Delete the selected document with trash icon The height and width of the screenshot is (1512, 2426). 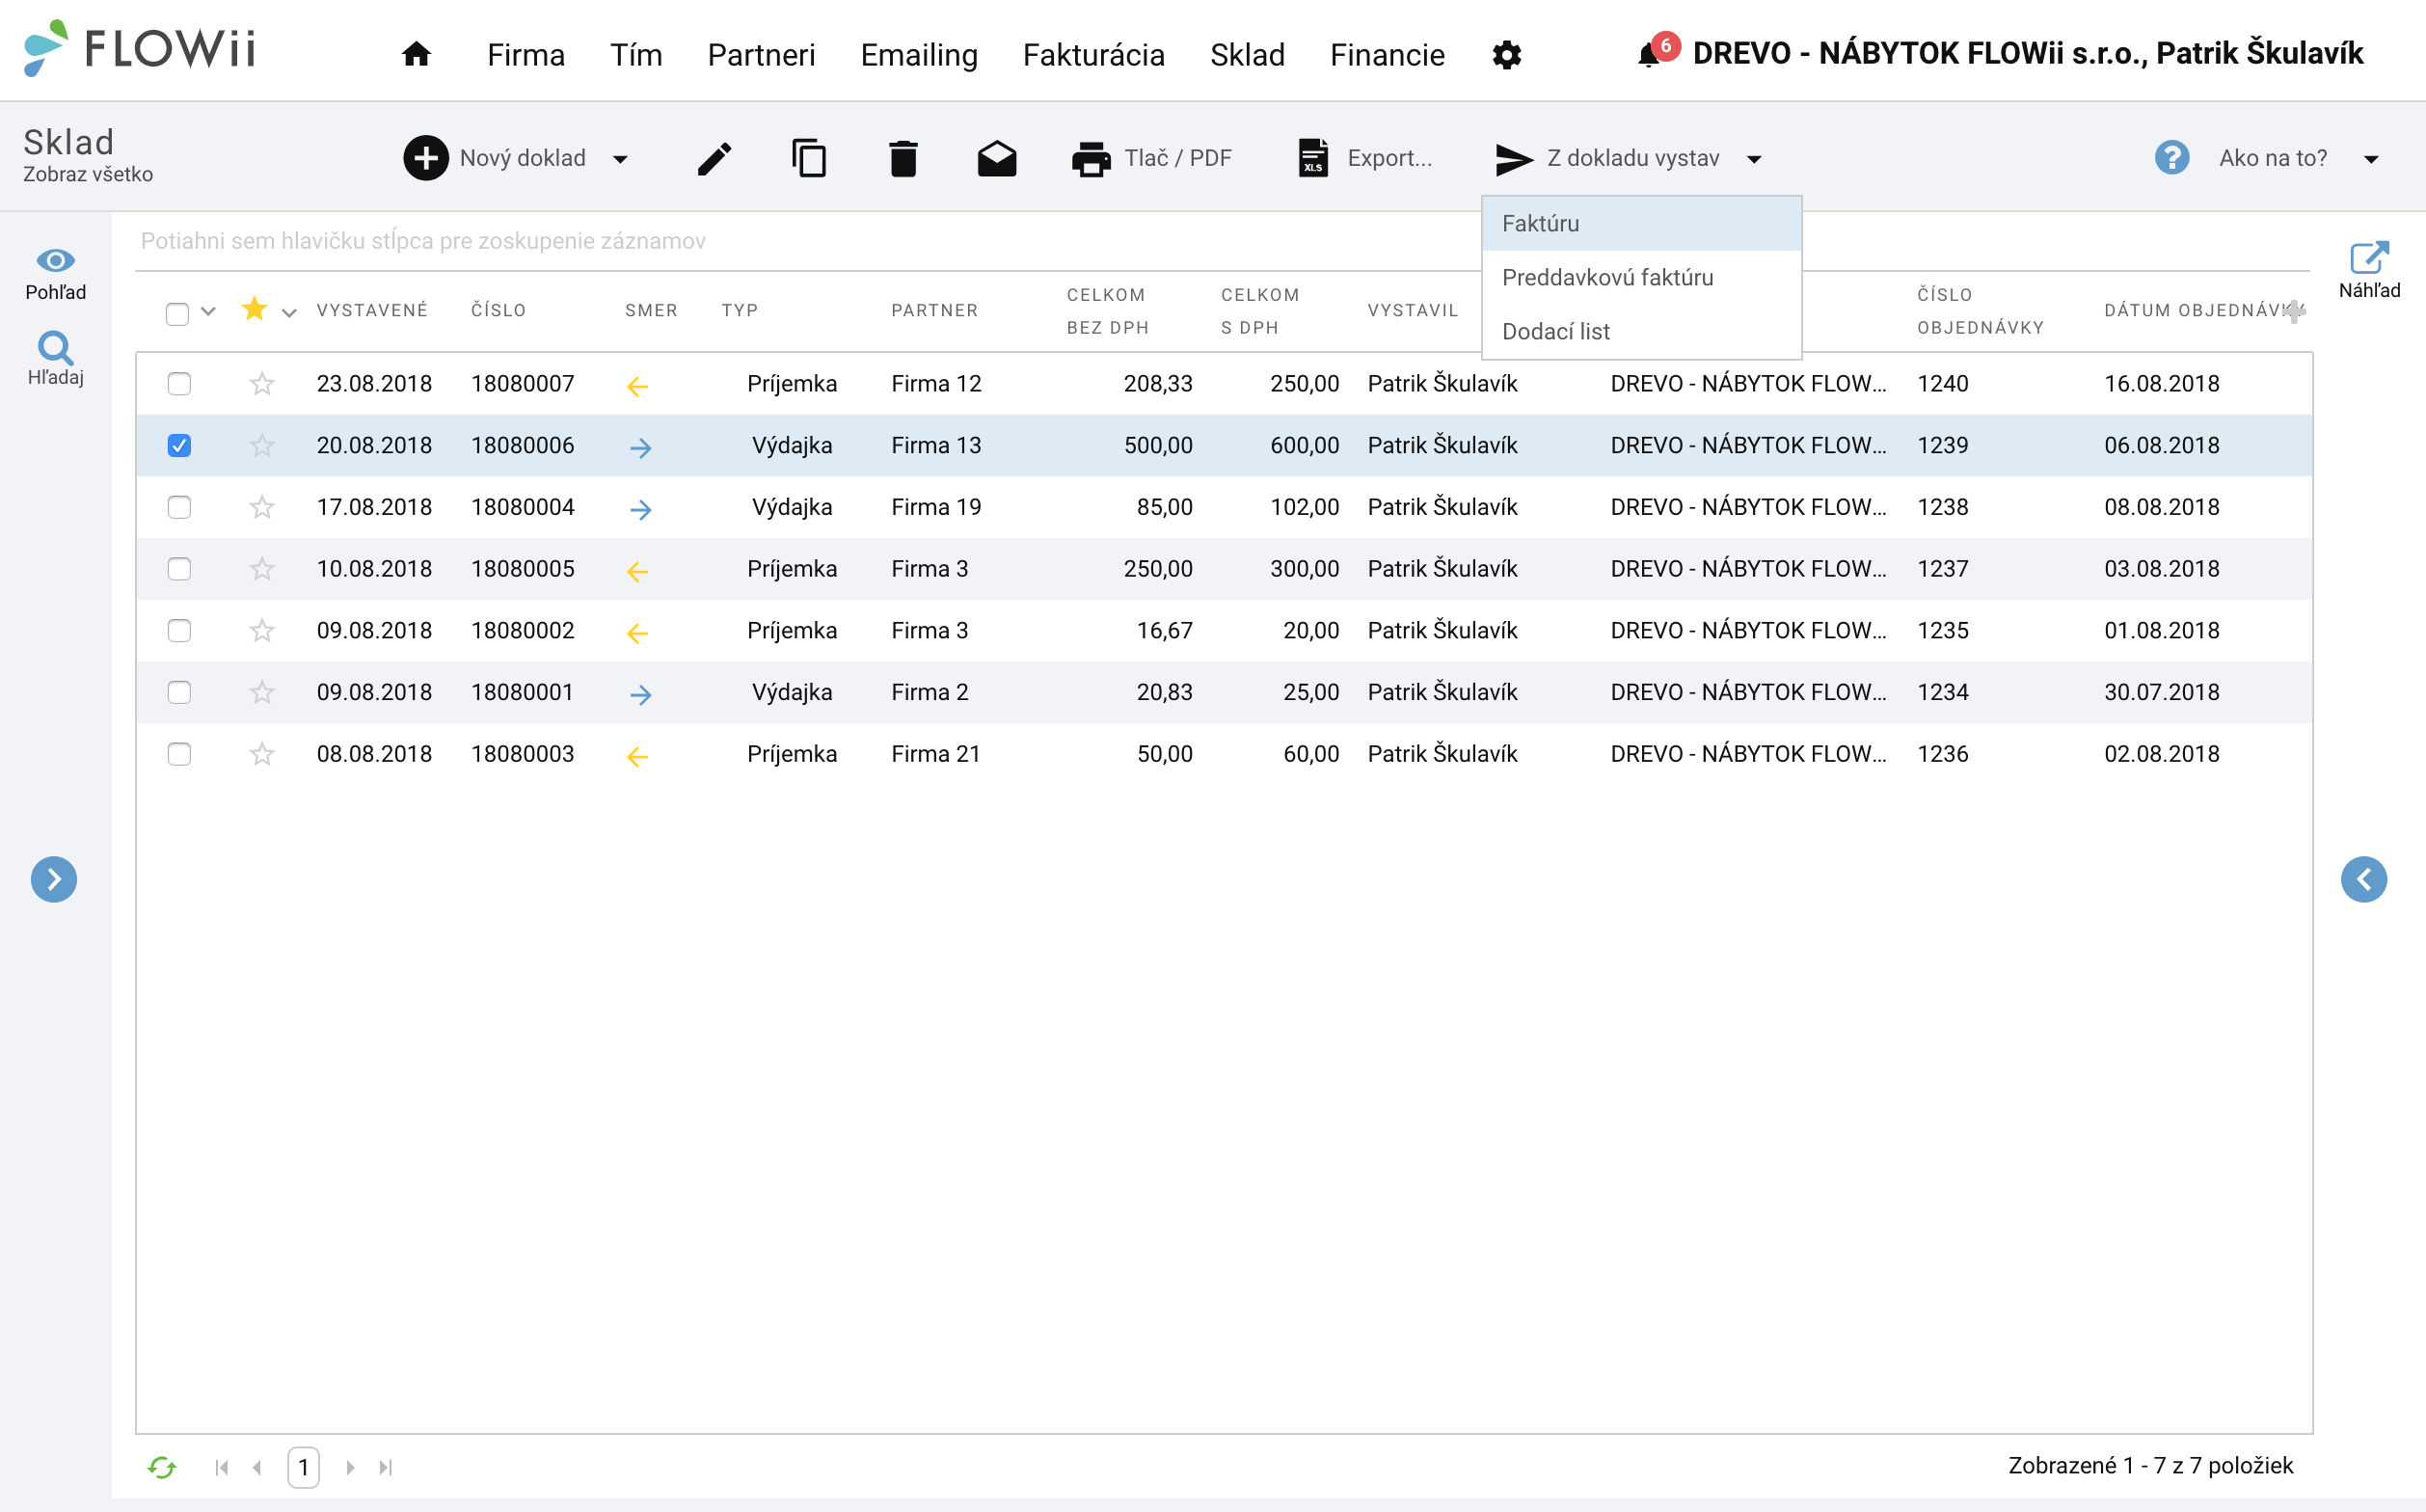[903, 158]
